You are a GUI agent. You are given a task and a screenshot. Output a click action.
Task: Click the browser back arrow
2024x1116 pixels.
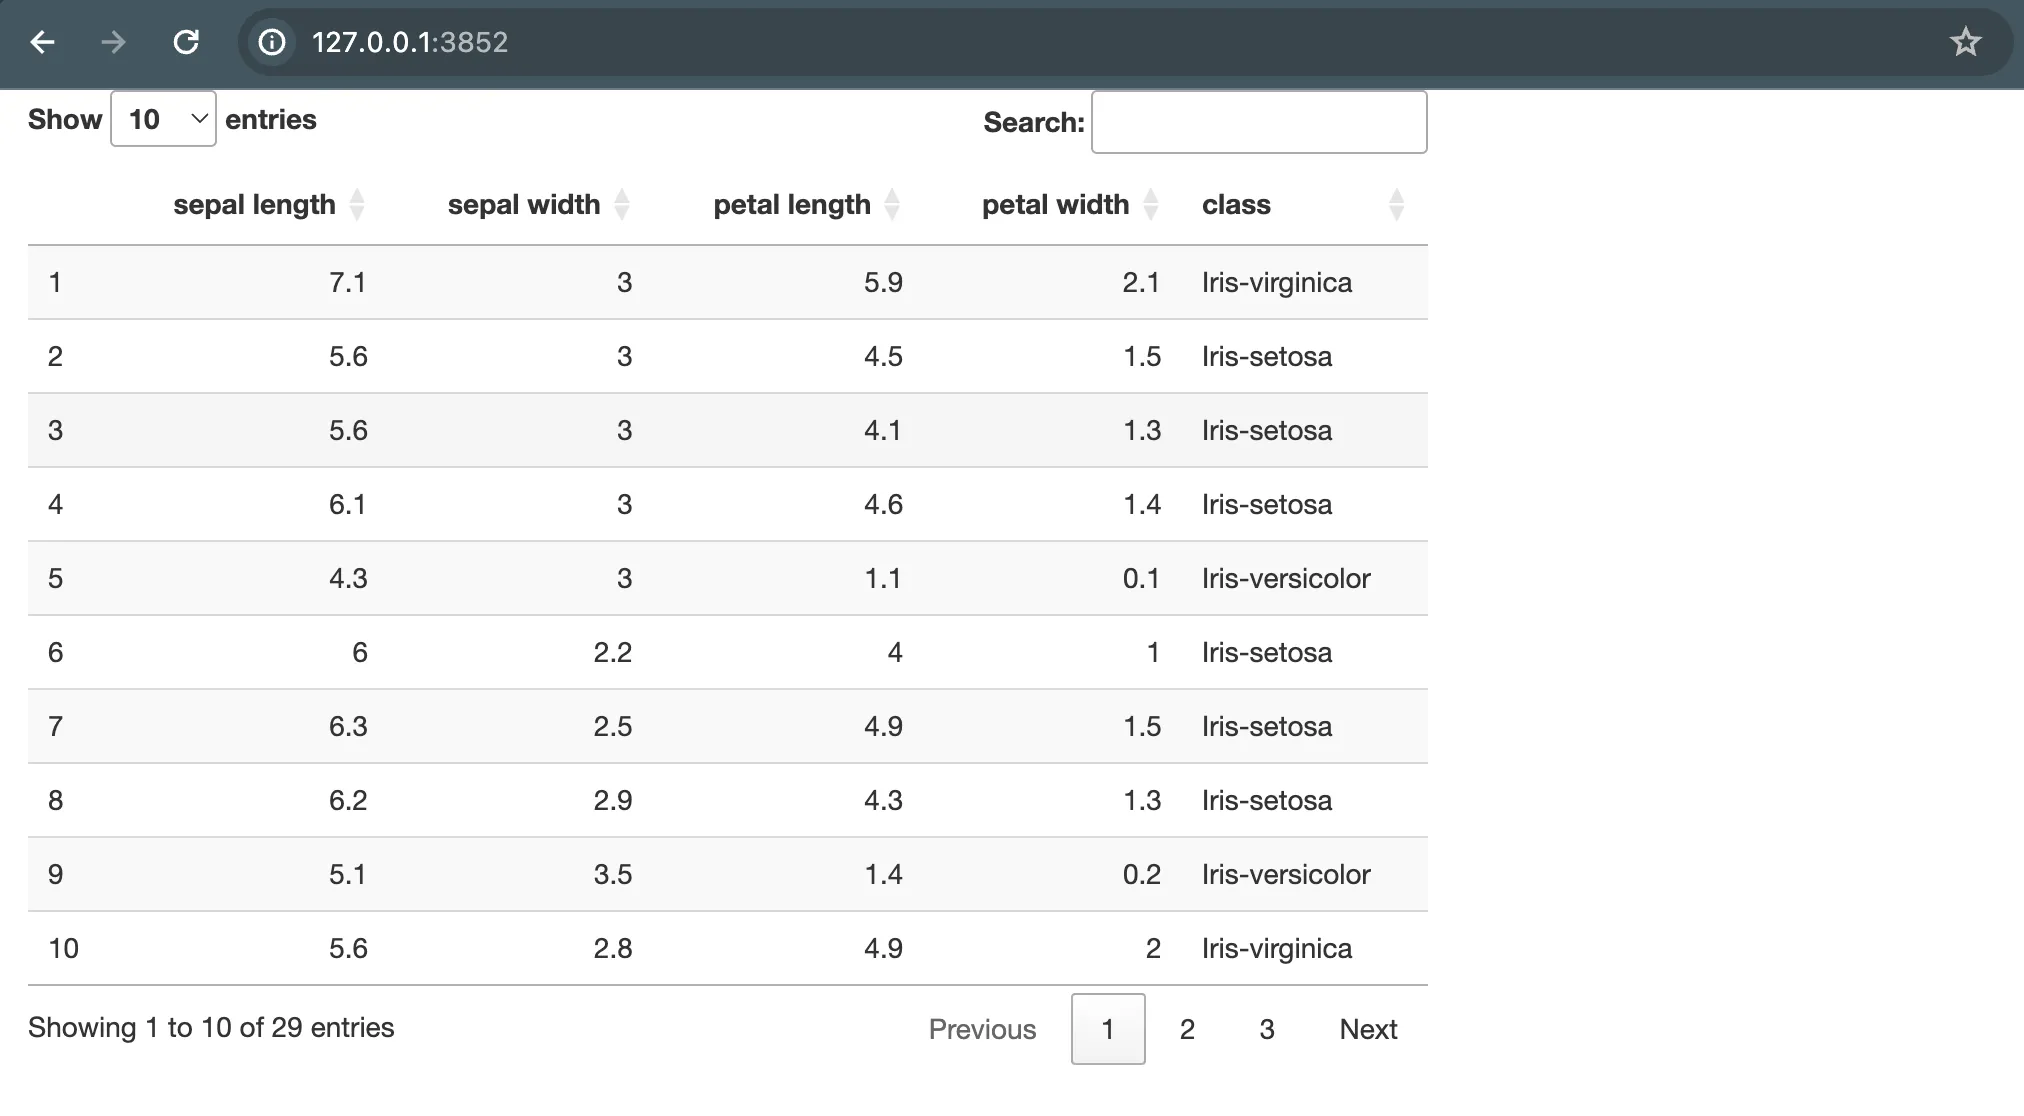pos(42,42)
